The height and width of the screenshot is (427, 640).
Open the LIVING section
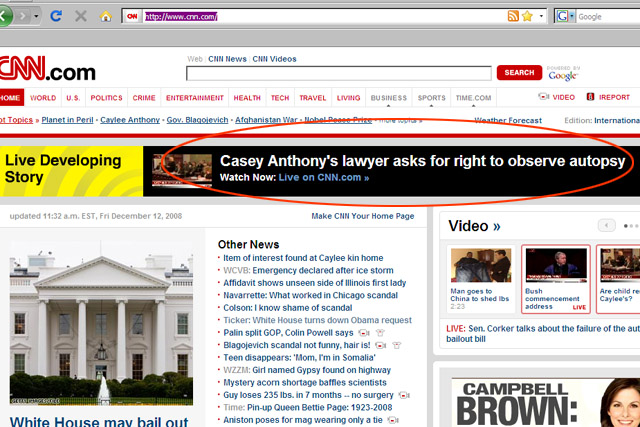(349, 98)
